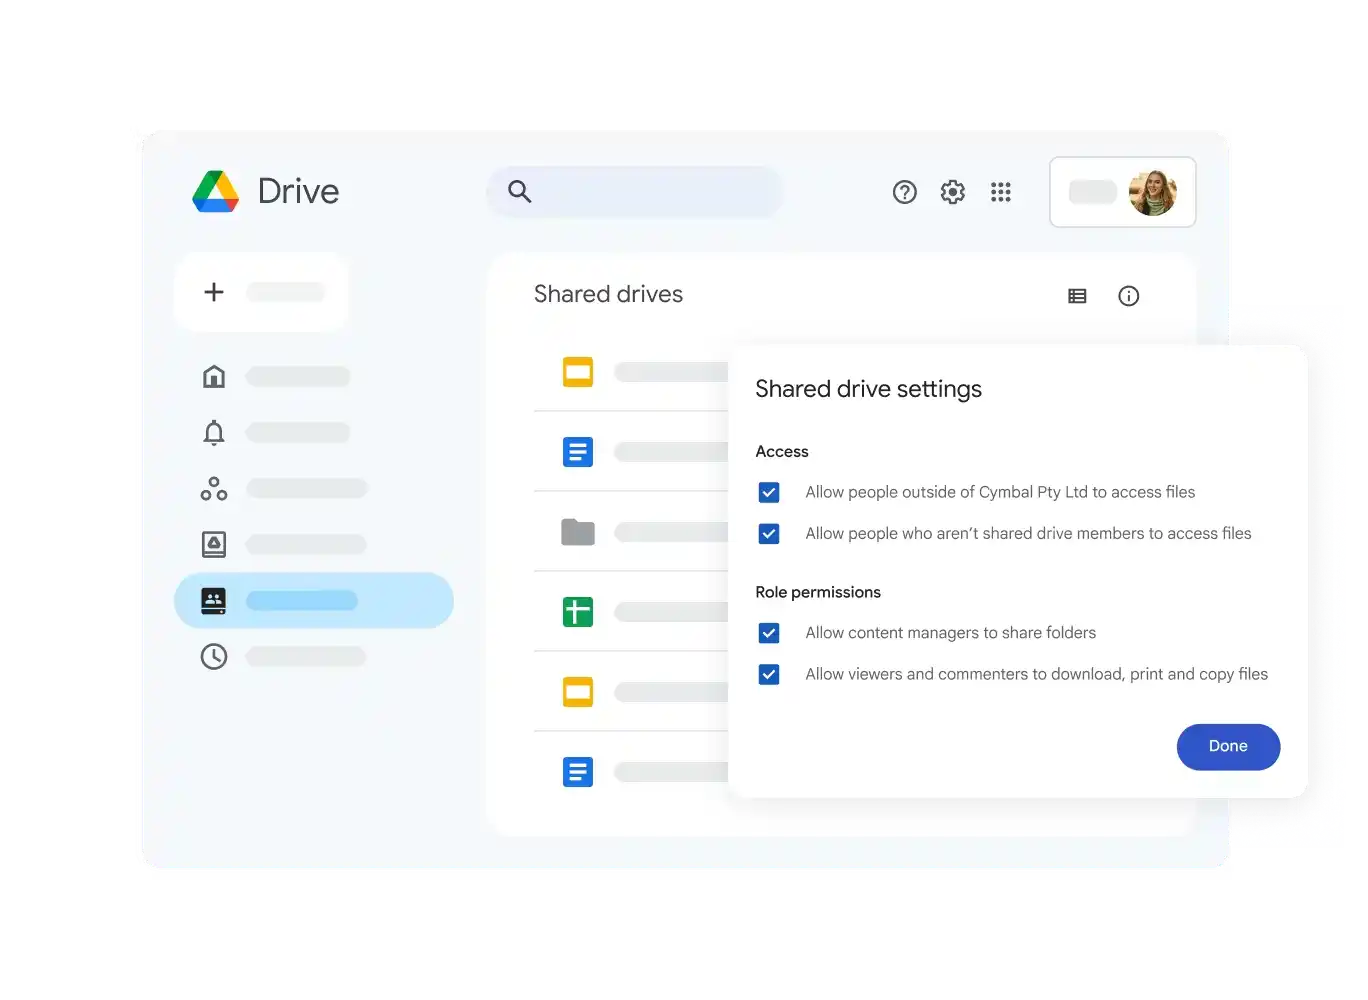1368x1000 pixels.
Task: Select the grey folder item
Action: coord(577,532)
